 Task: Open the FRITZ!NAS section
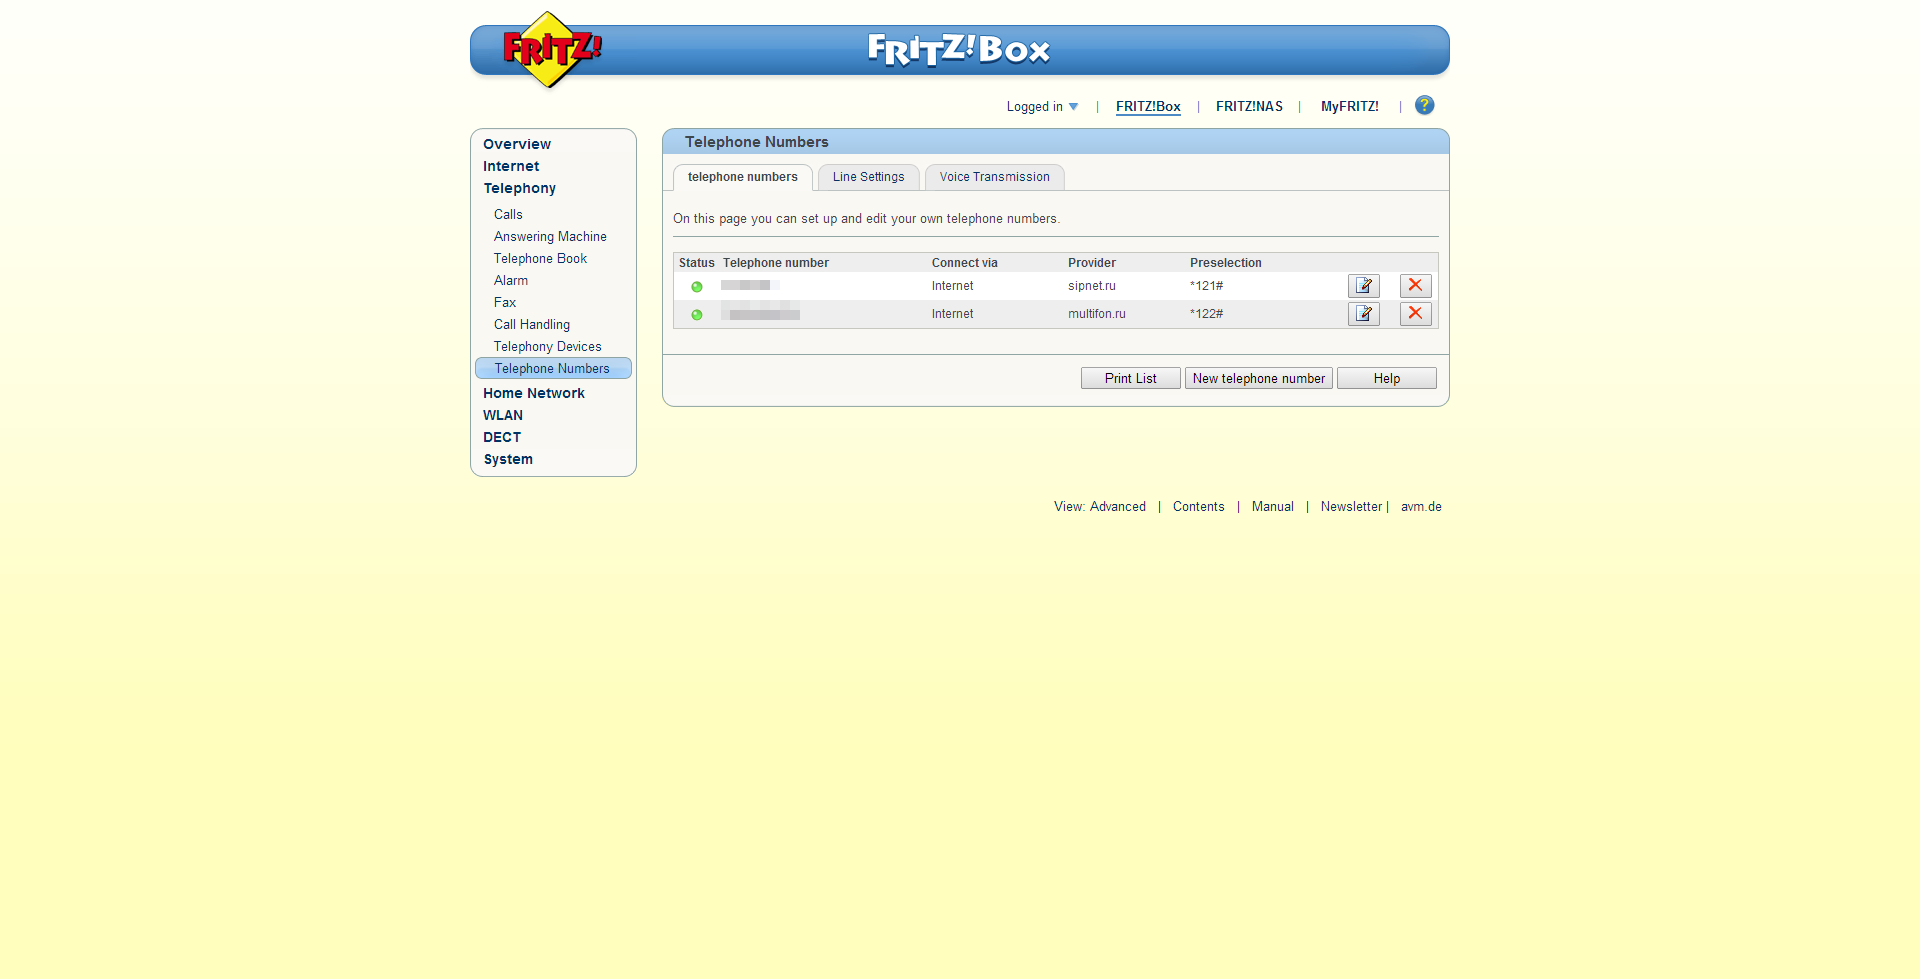point(1249,107)
